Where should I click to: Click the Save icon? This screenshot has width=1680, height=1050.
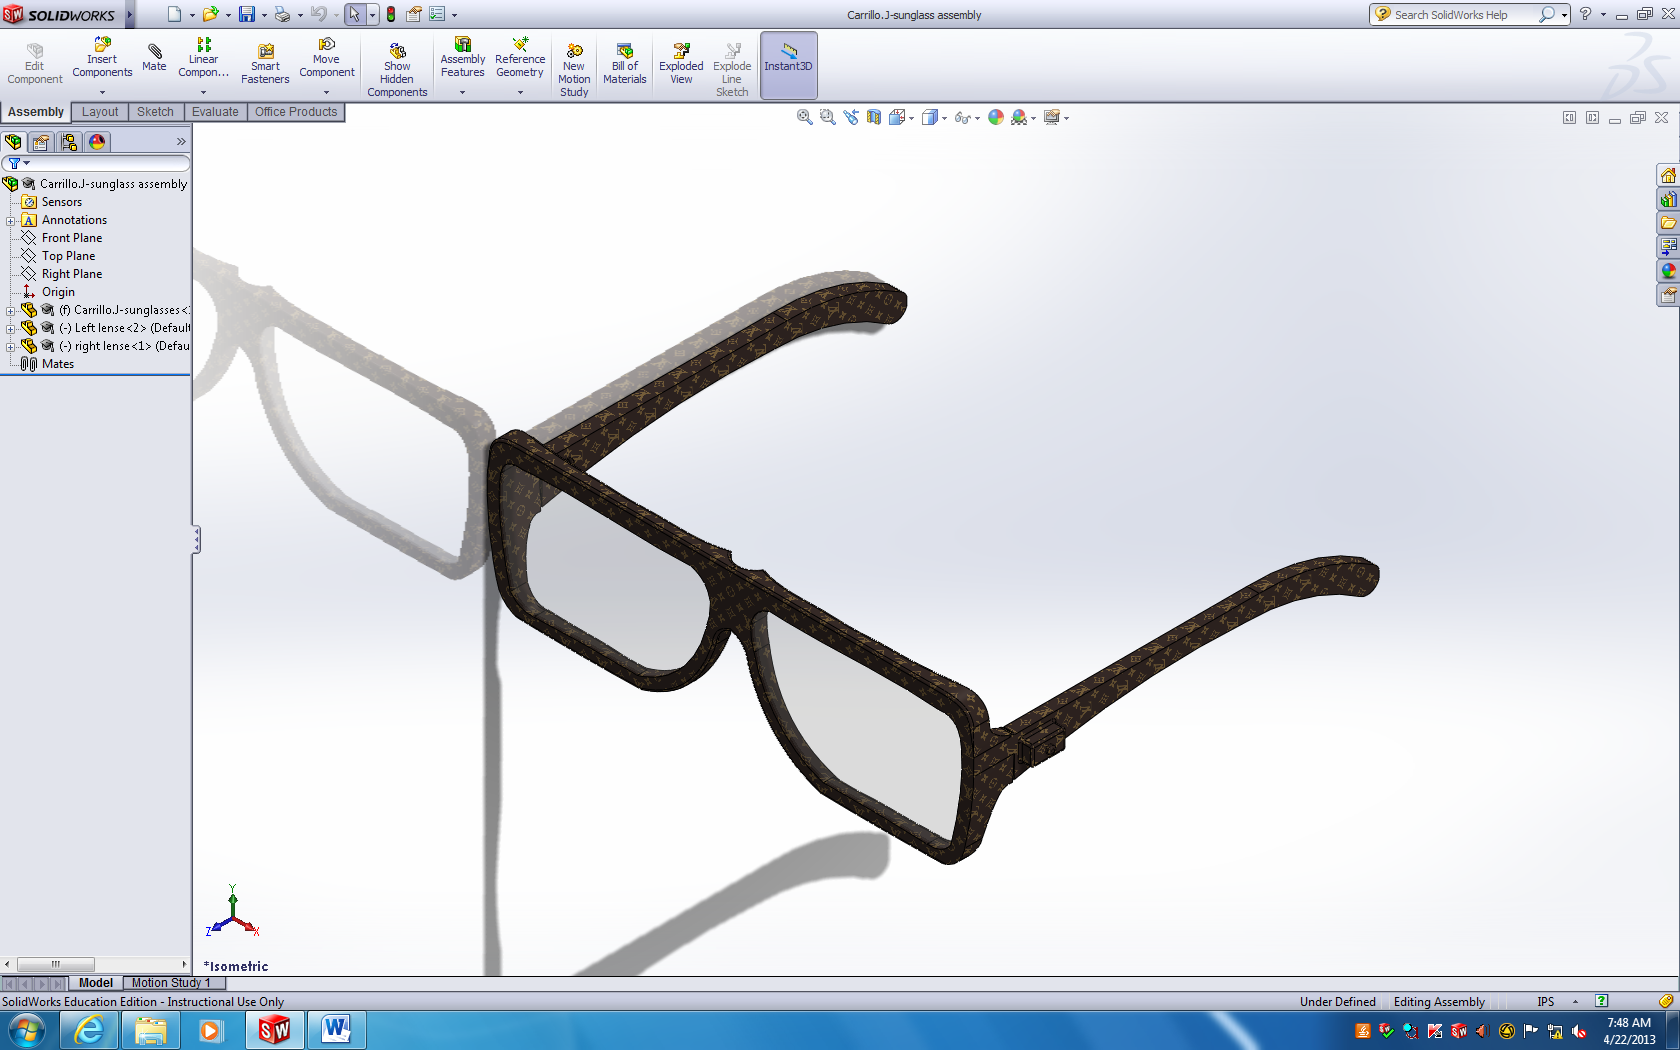tap(246, 14)
